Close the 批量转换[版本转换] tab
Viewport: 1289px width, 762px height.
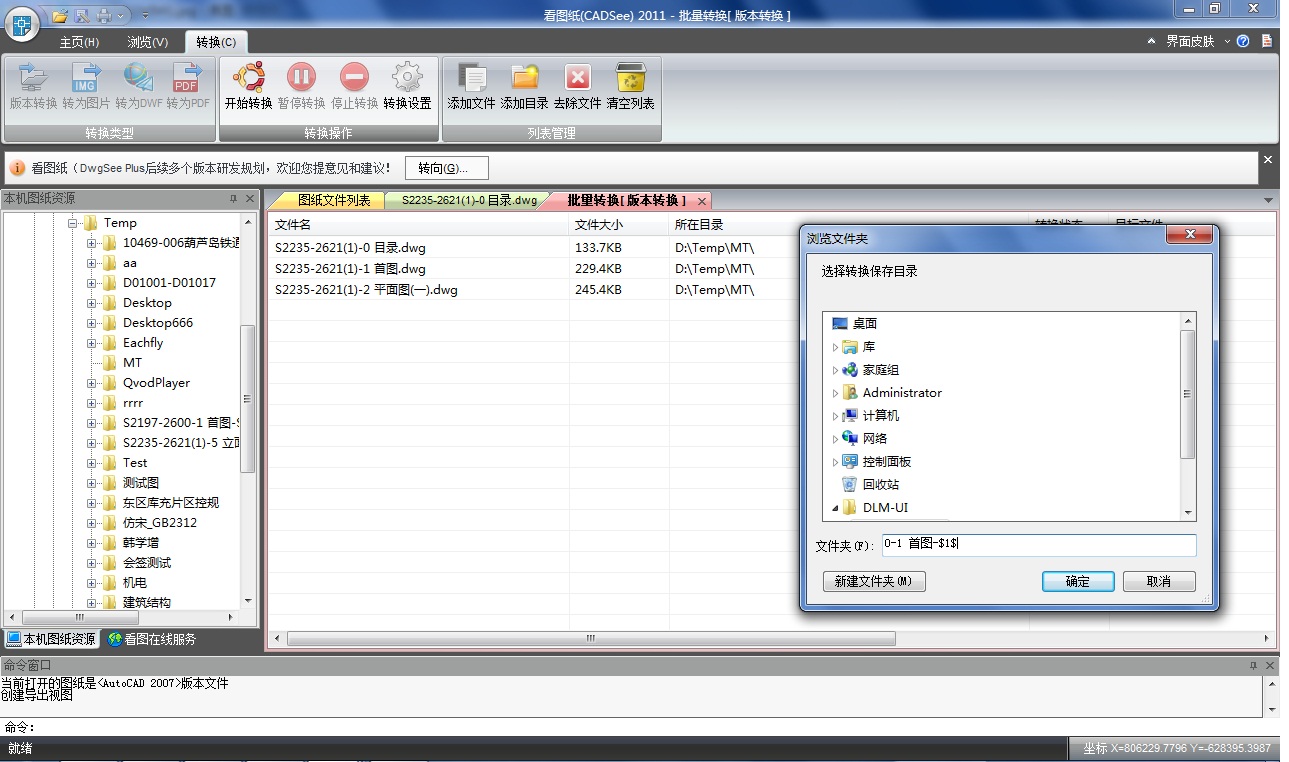(702, 201)
